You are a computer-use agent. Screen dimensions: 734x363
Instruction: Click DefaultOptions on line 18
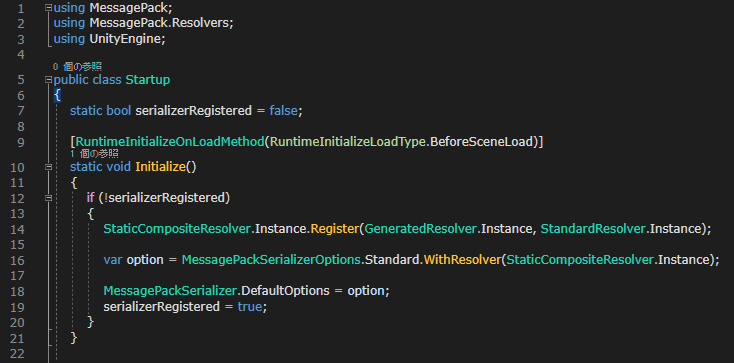[286, 291]
